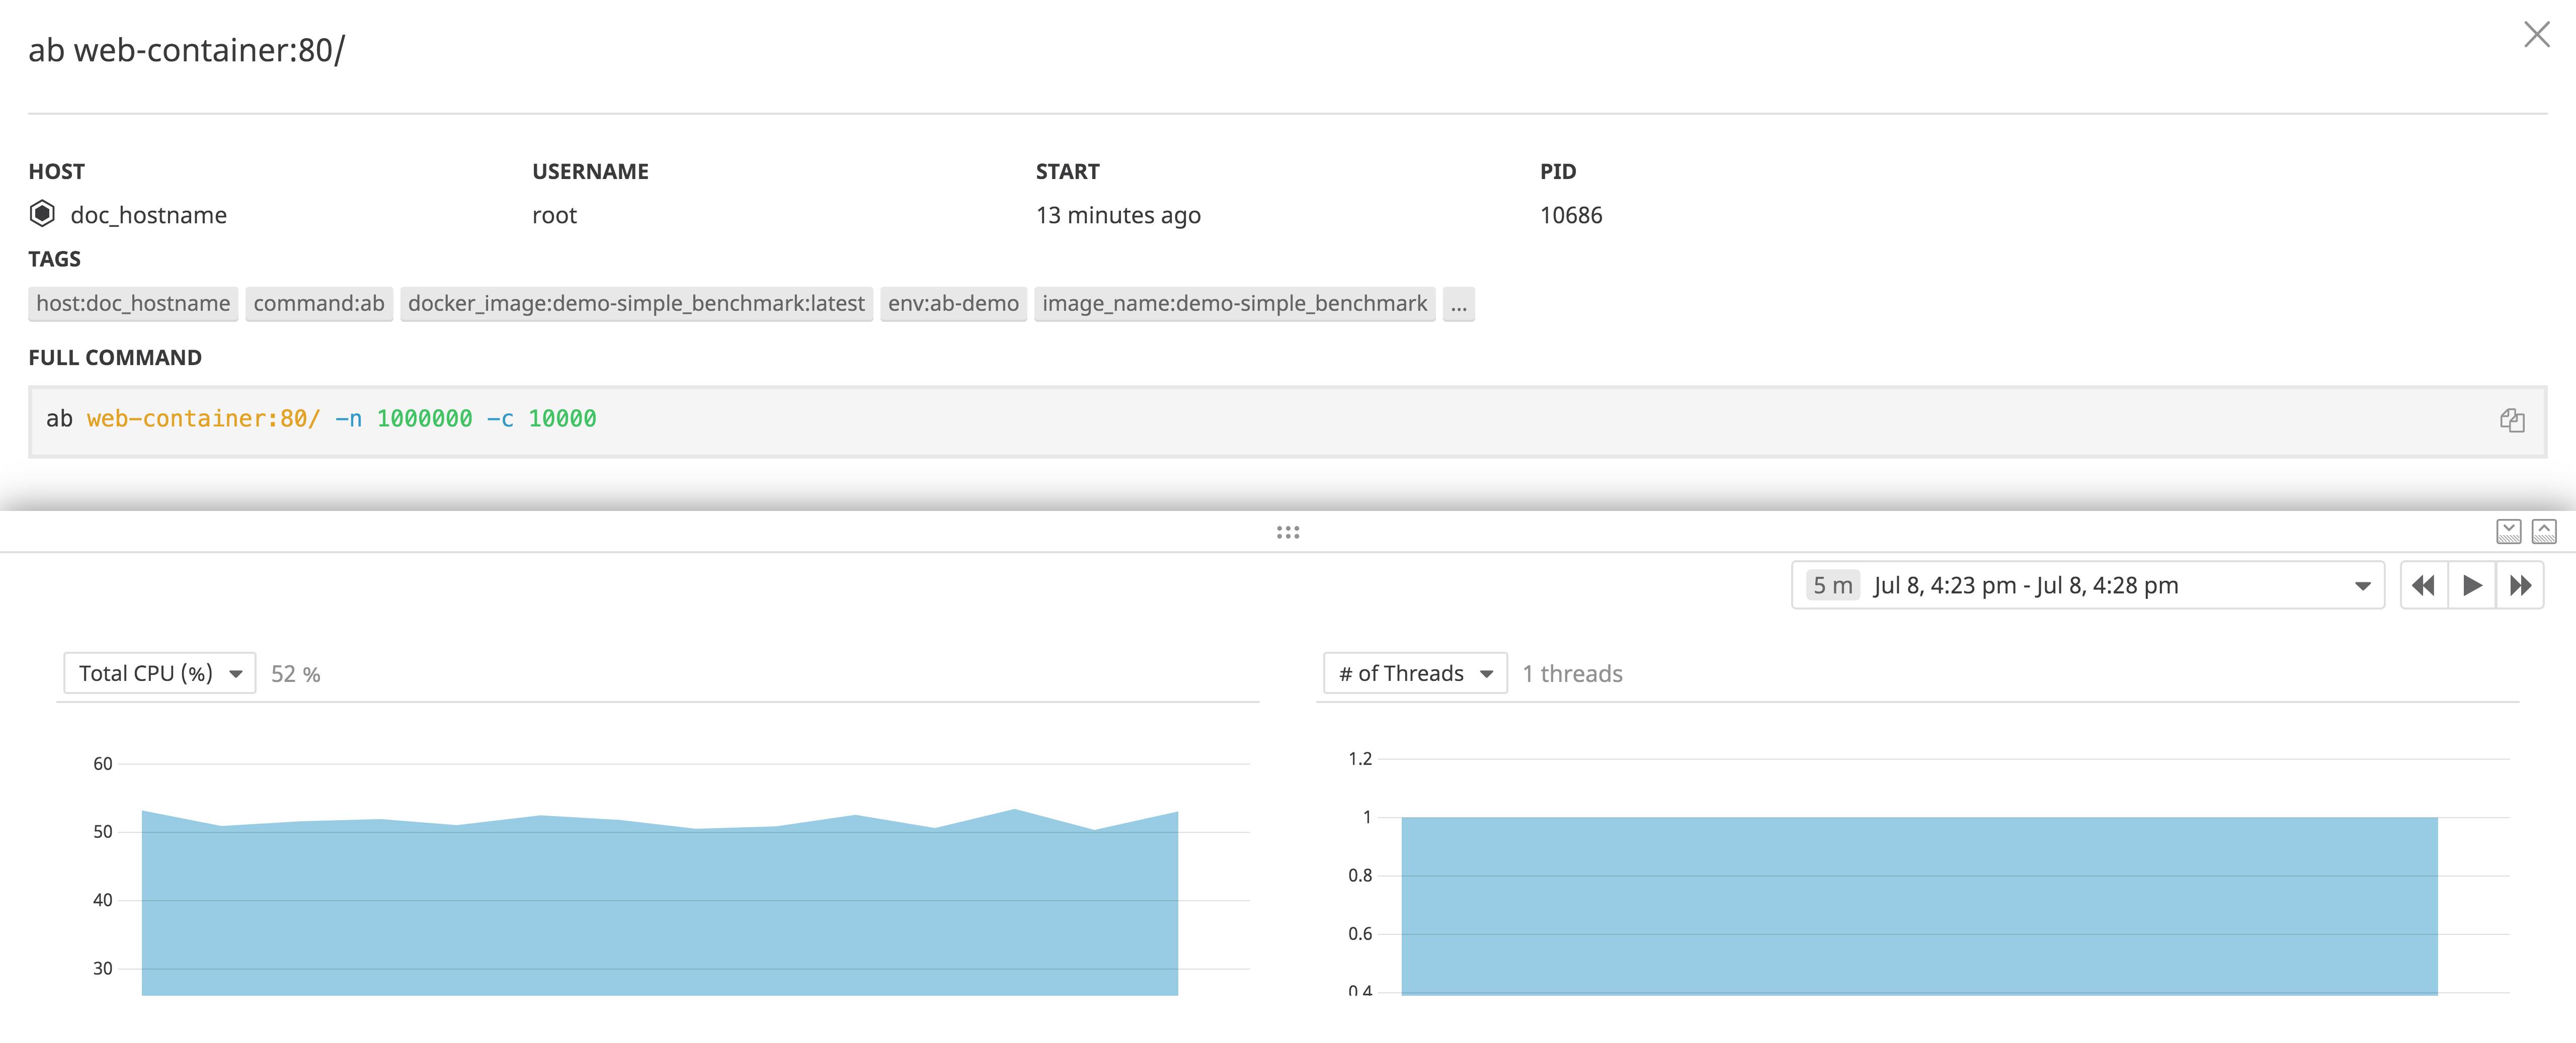Collapse panel with down chevron icon

(x=2508, y=531)
